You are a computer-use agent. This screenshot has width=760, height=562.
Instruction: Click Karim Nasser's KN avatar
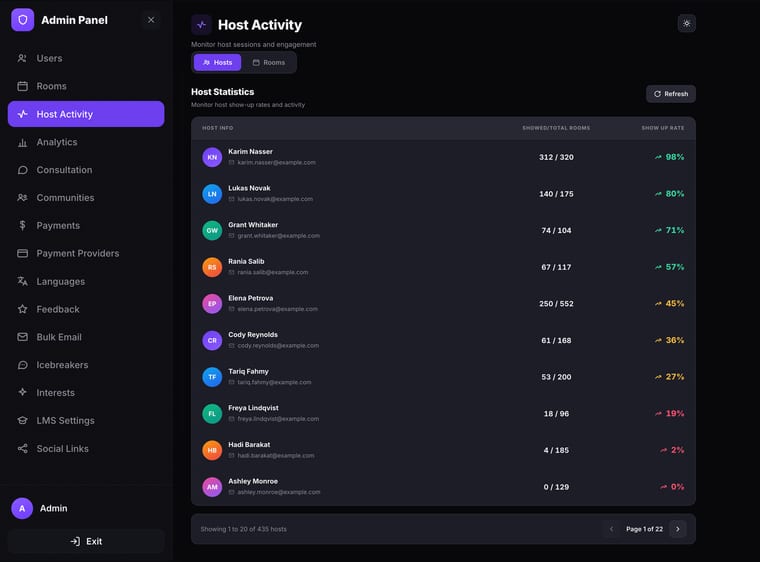(212, 157)
